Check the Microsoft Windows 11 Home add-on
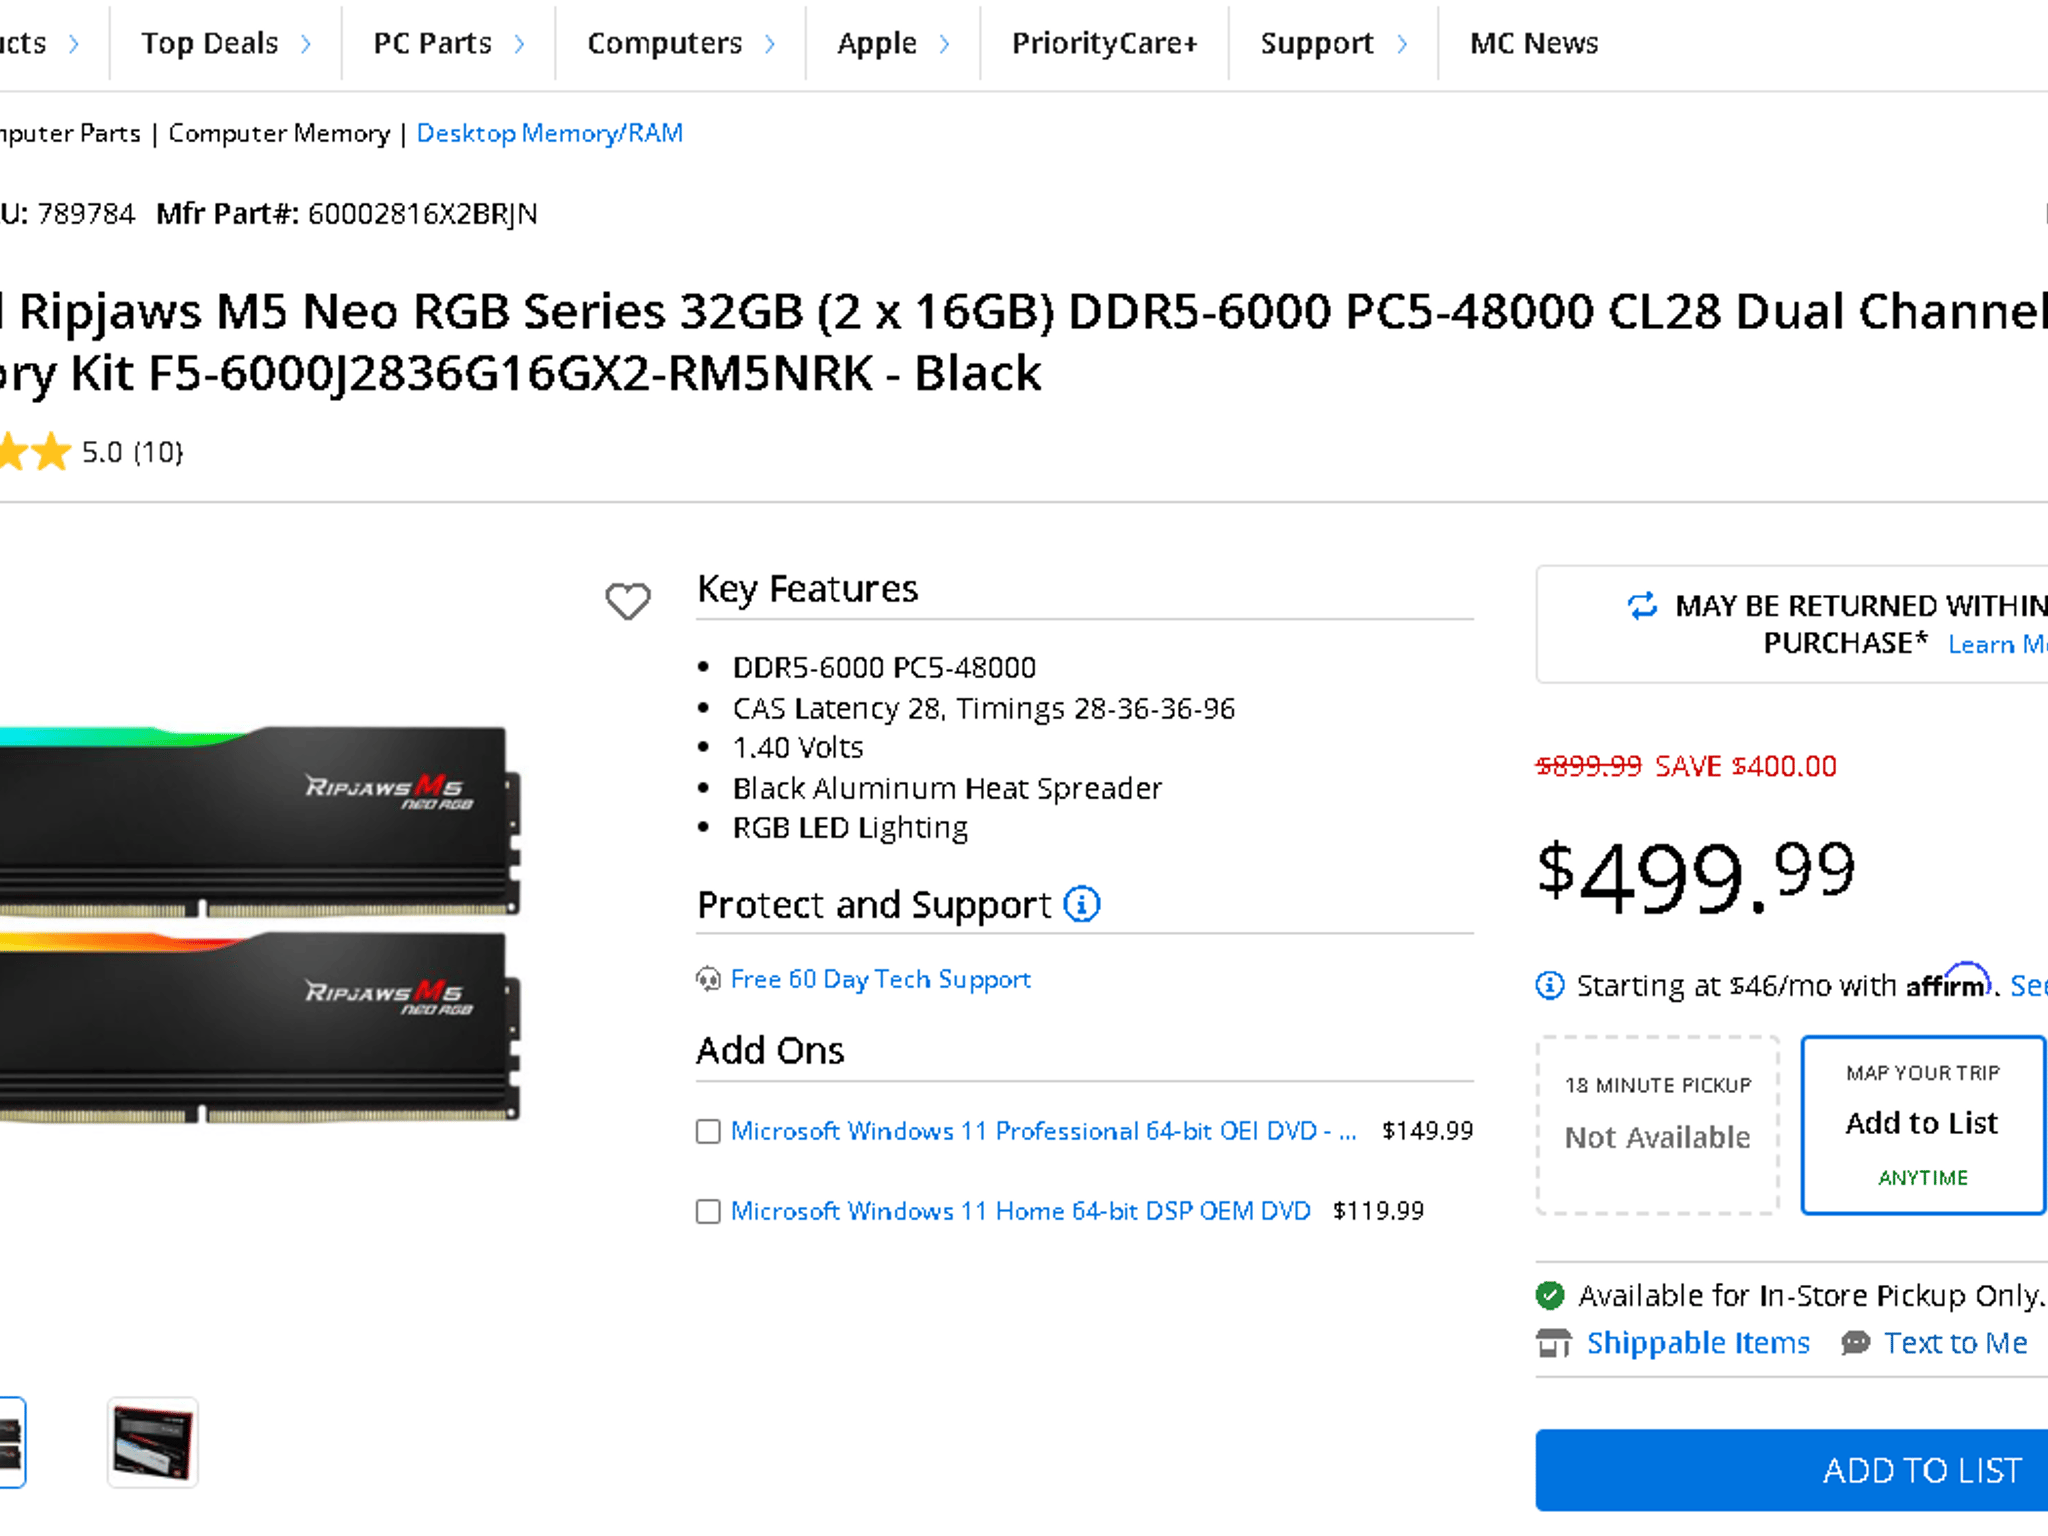 [x=707, y=1211]
